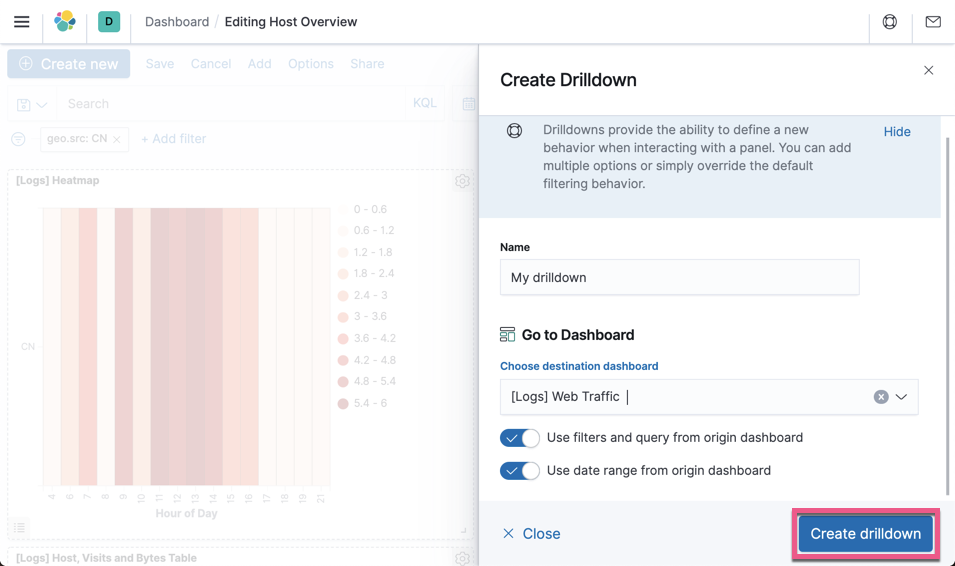The width and height of the screenshot is (955, 566).
Task: Go to the Dashboard breadcrumb
Action: point(177,22)
